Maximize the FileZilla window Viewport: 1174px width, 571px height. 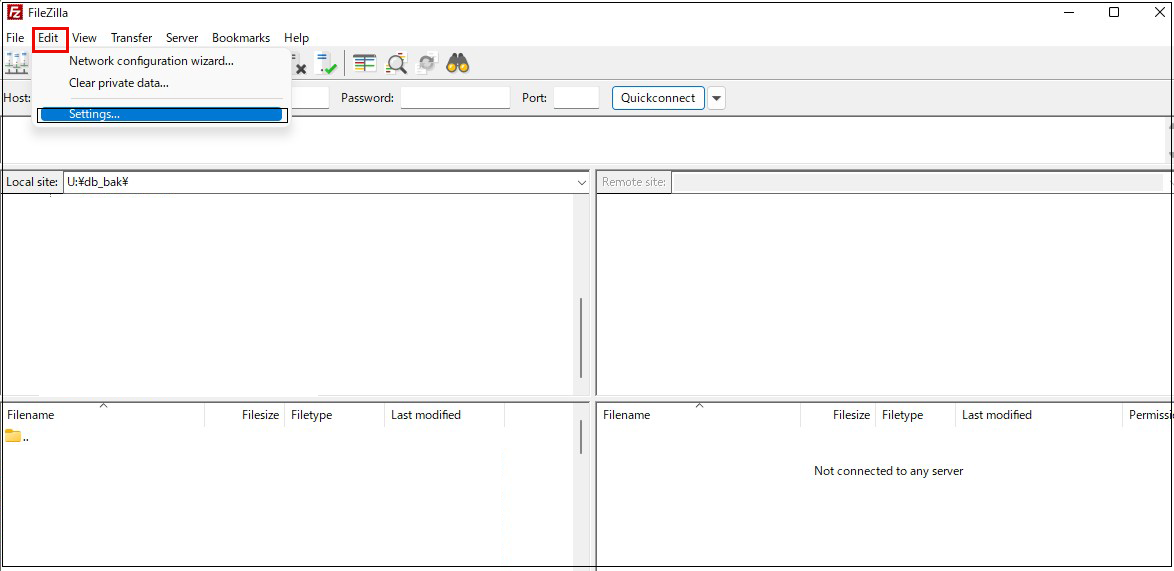point(1114,12)
